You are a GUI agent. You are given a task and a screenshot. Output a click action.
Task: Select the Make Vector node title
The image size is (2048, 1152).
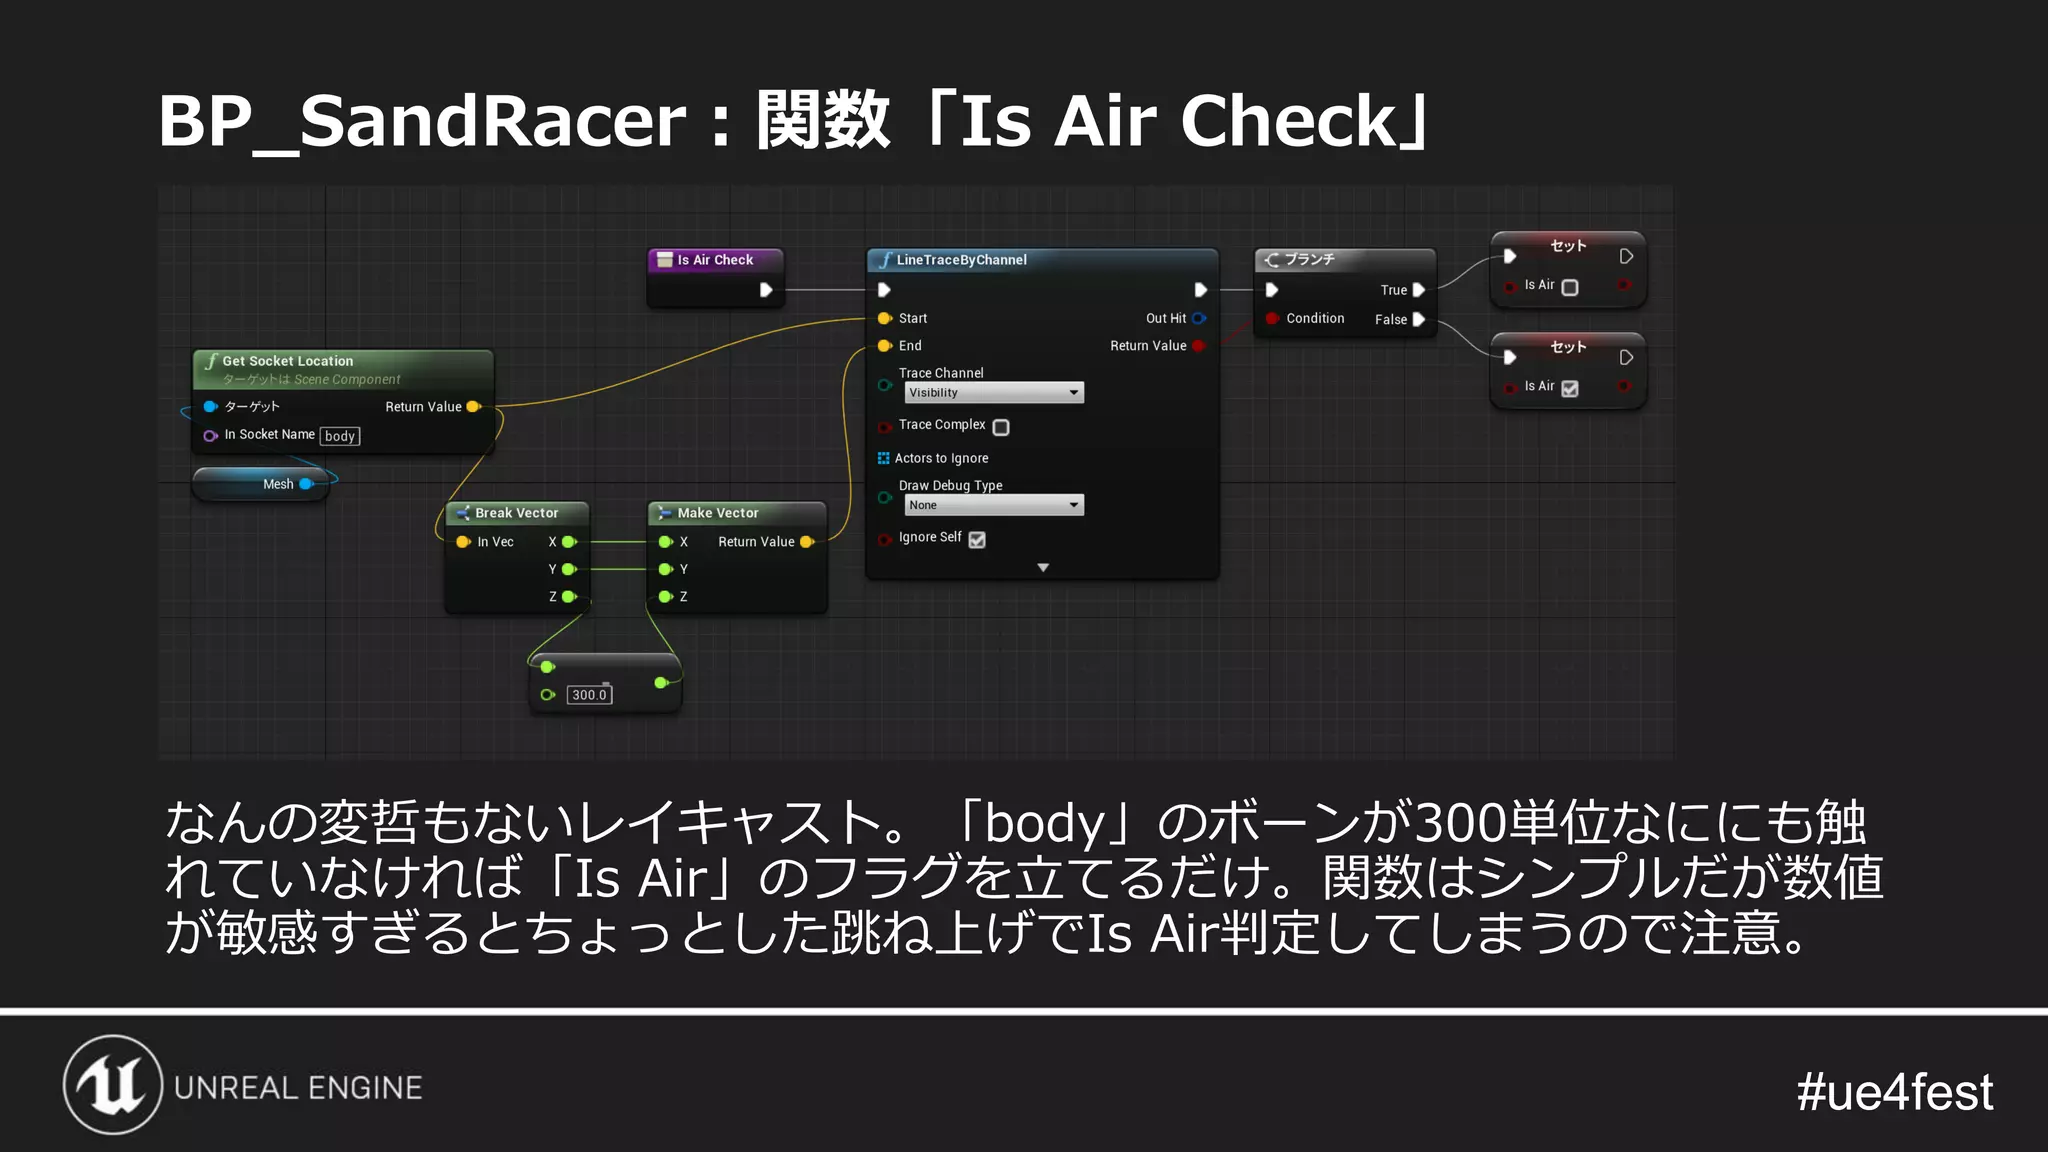[x=718, y=513]
